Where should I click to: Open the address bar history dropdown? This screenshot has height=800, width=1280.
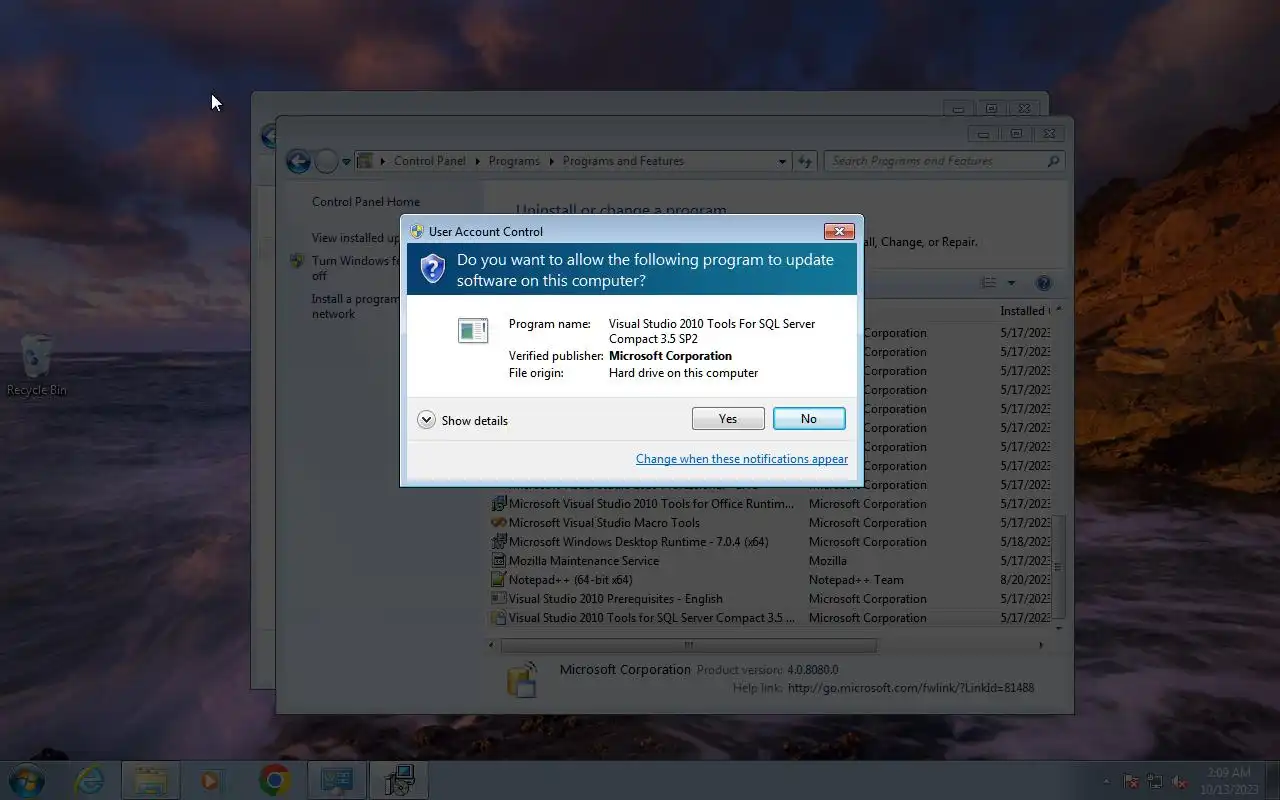pos(782,161)
